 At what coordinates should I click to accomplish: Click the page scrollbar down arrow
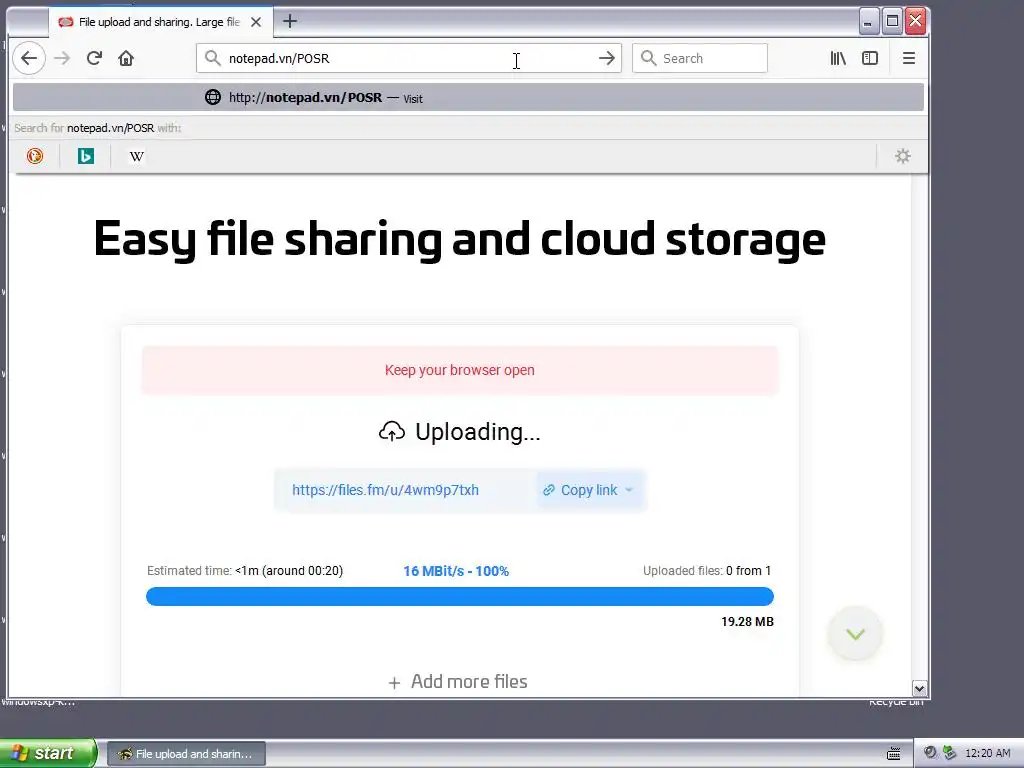[919, 688]
